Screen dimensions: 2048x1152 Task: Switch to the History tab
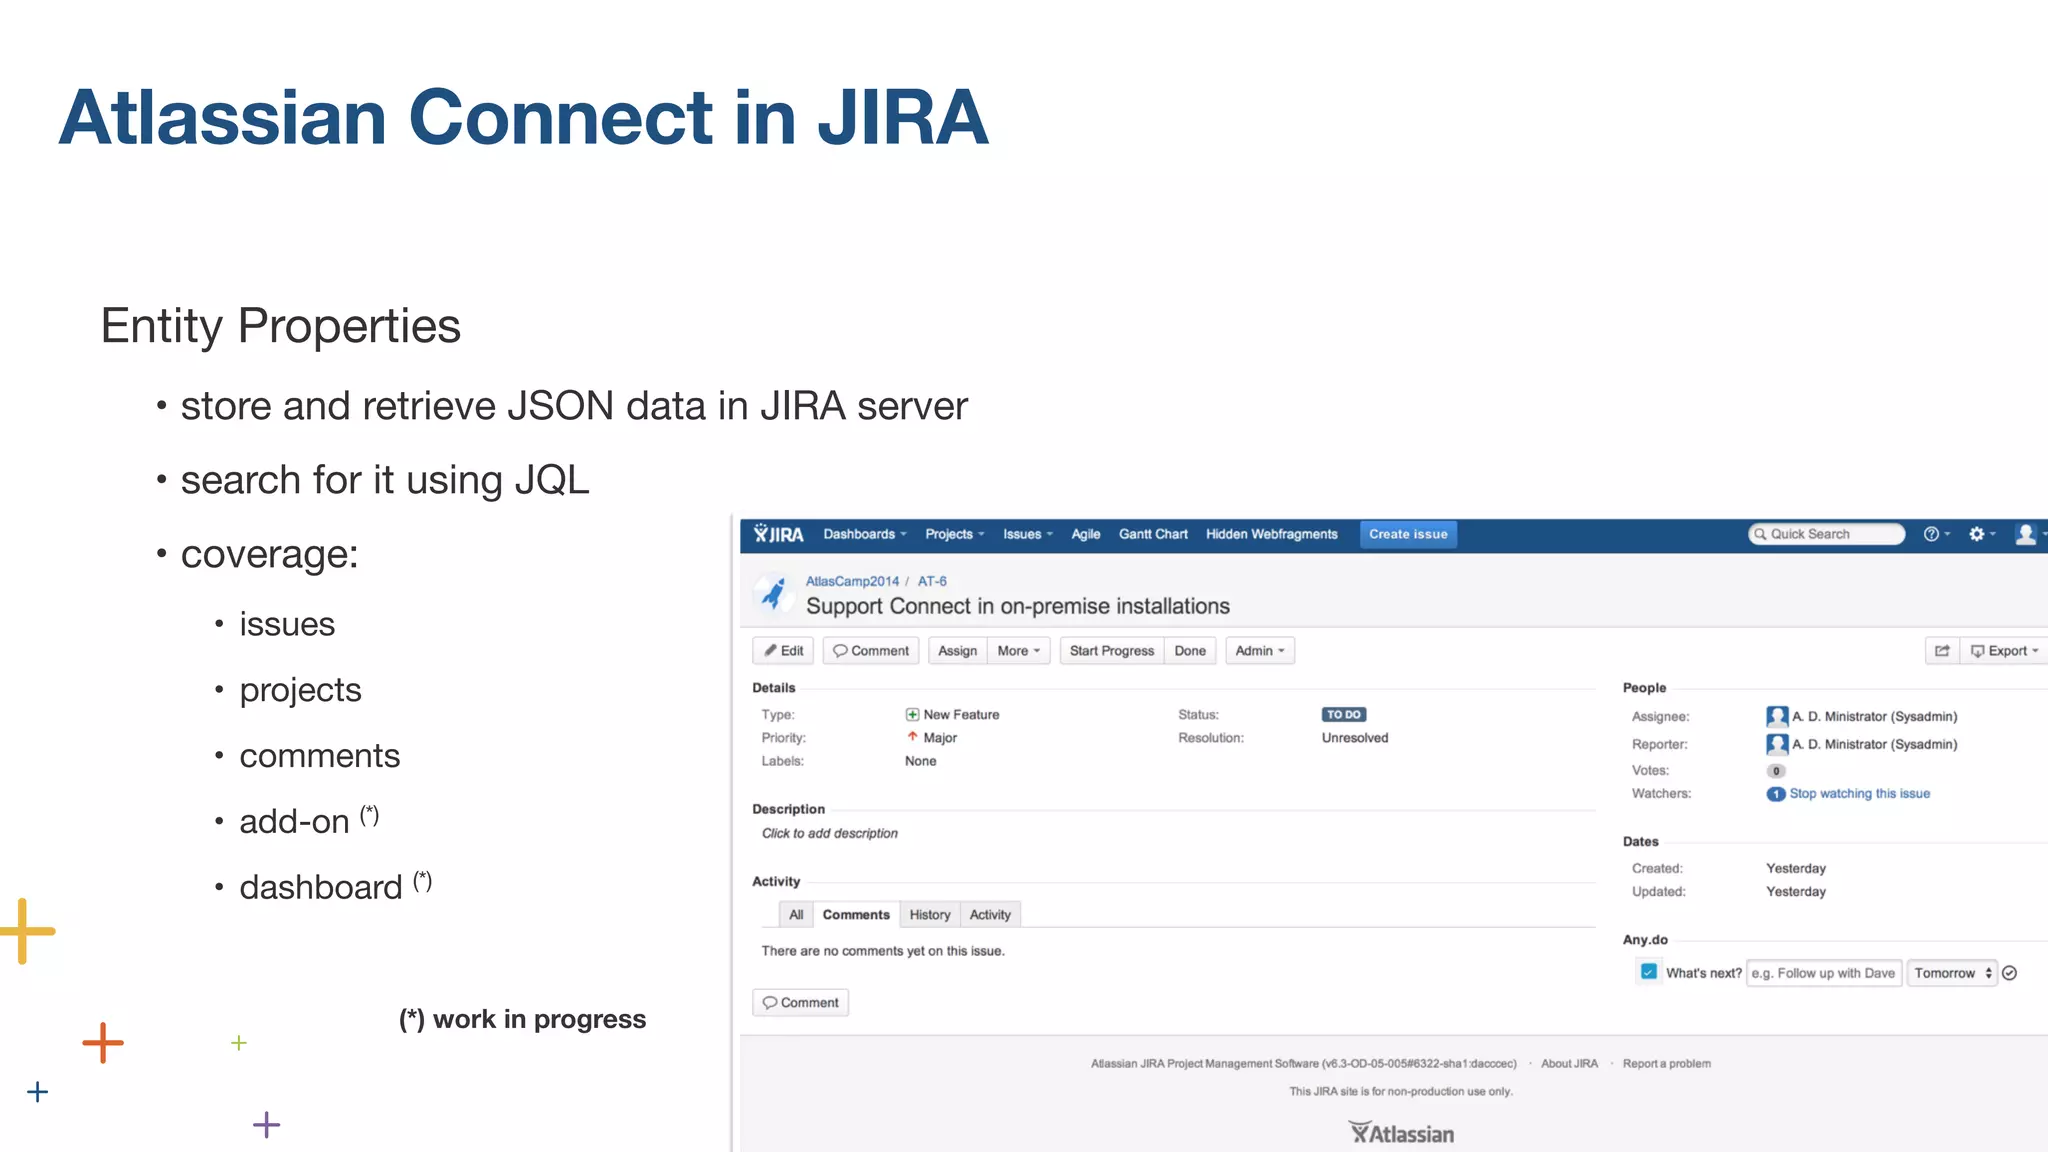click(x=930, y=915)
